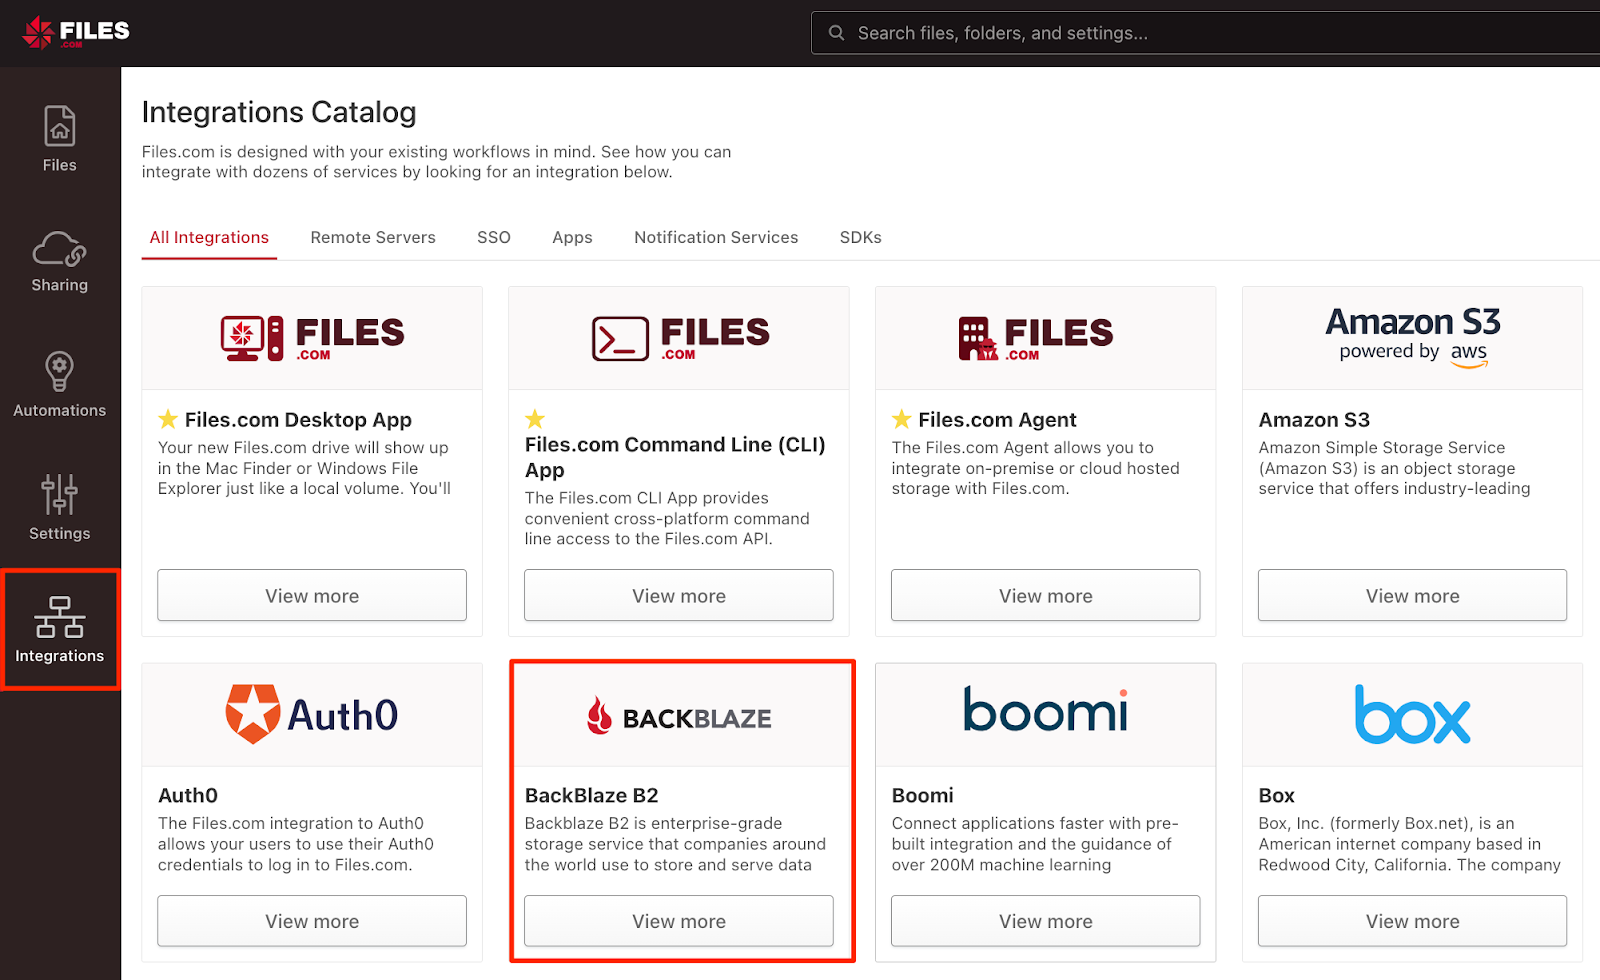Click the Files.com Desktop App title
The height and width of the screenshot is (980, 1600).
298,420
